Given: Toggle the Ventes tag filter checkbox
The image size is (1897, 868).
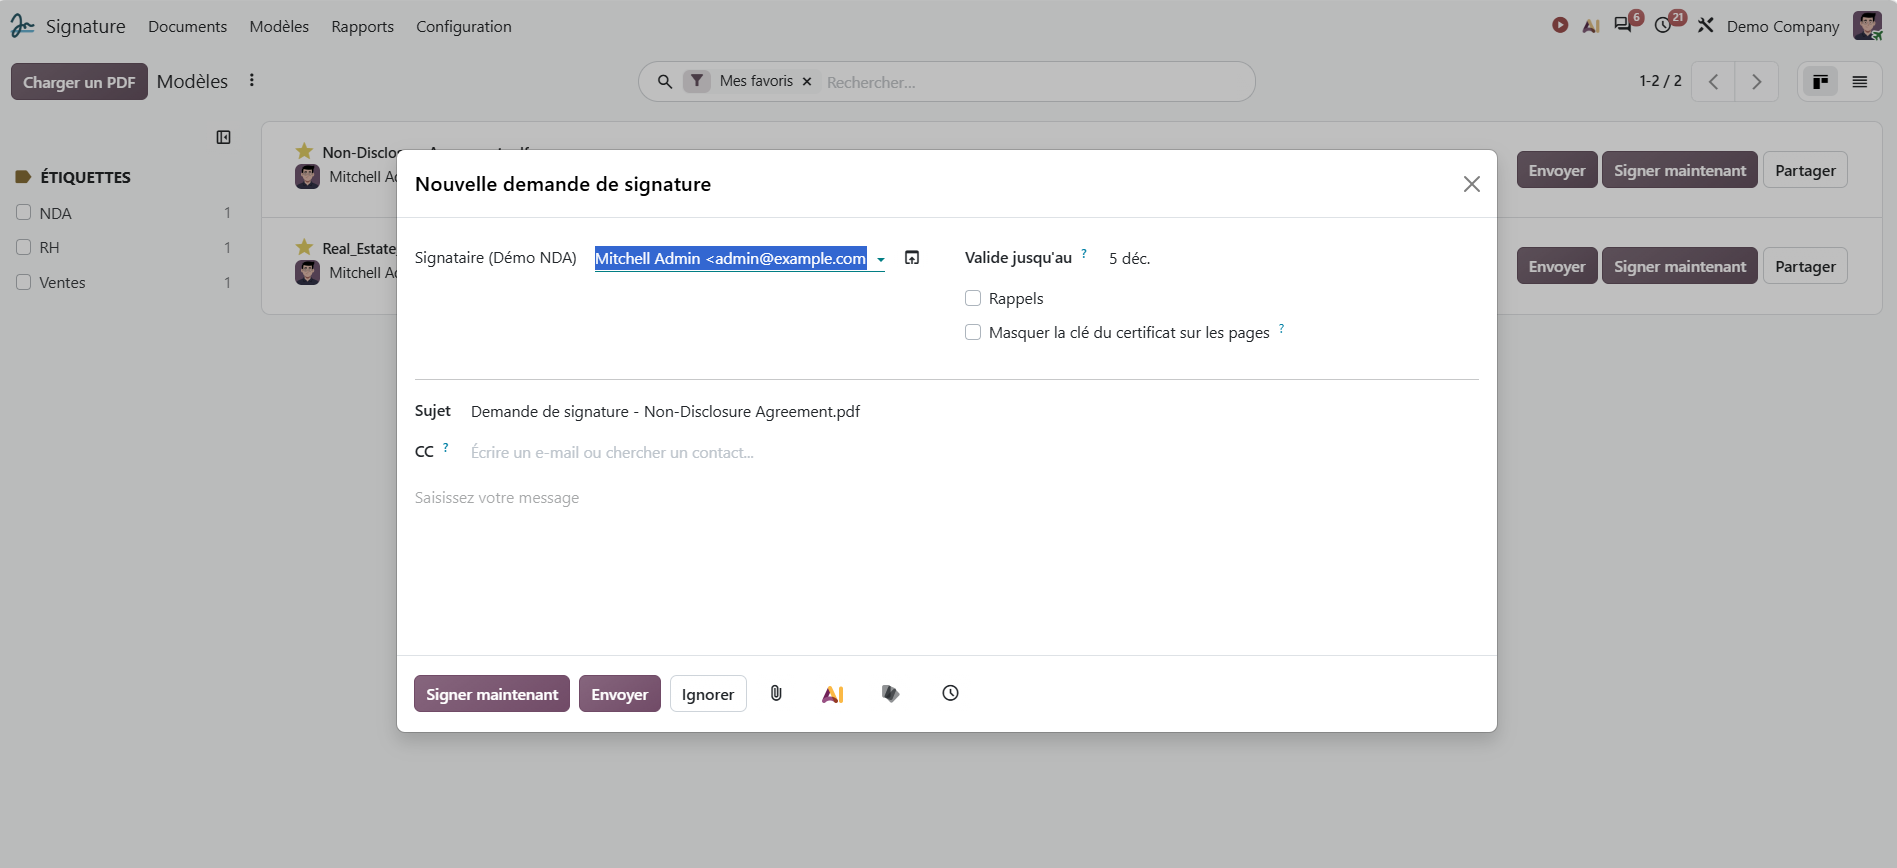Looking at the screenshot, I should (x=24, y=282).
